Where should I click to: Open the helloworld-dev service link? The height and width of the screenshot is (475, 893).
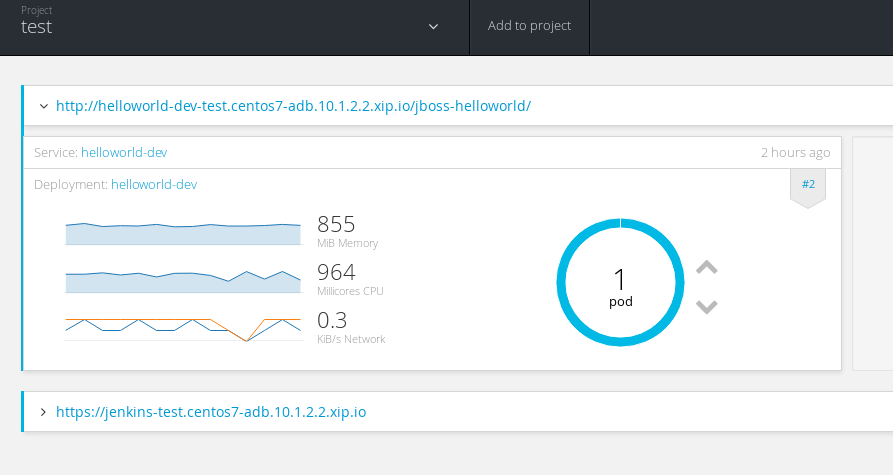click(124, 153)
